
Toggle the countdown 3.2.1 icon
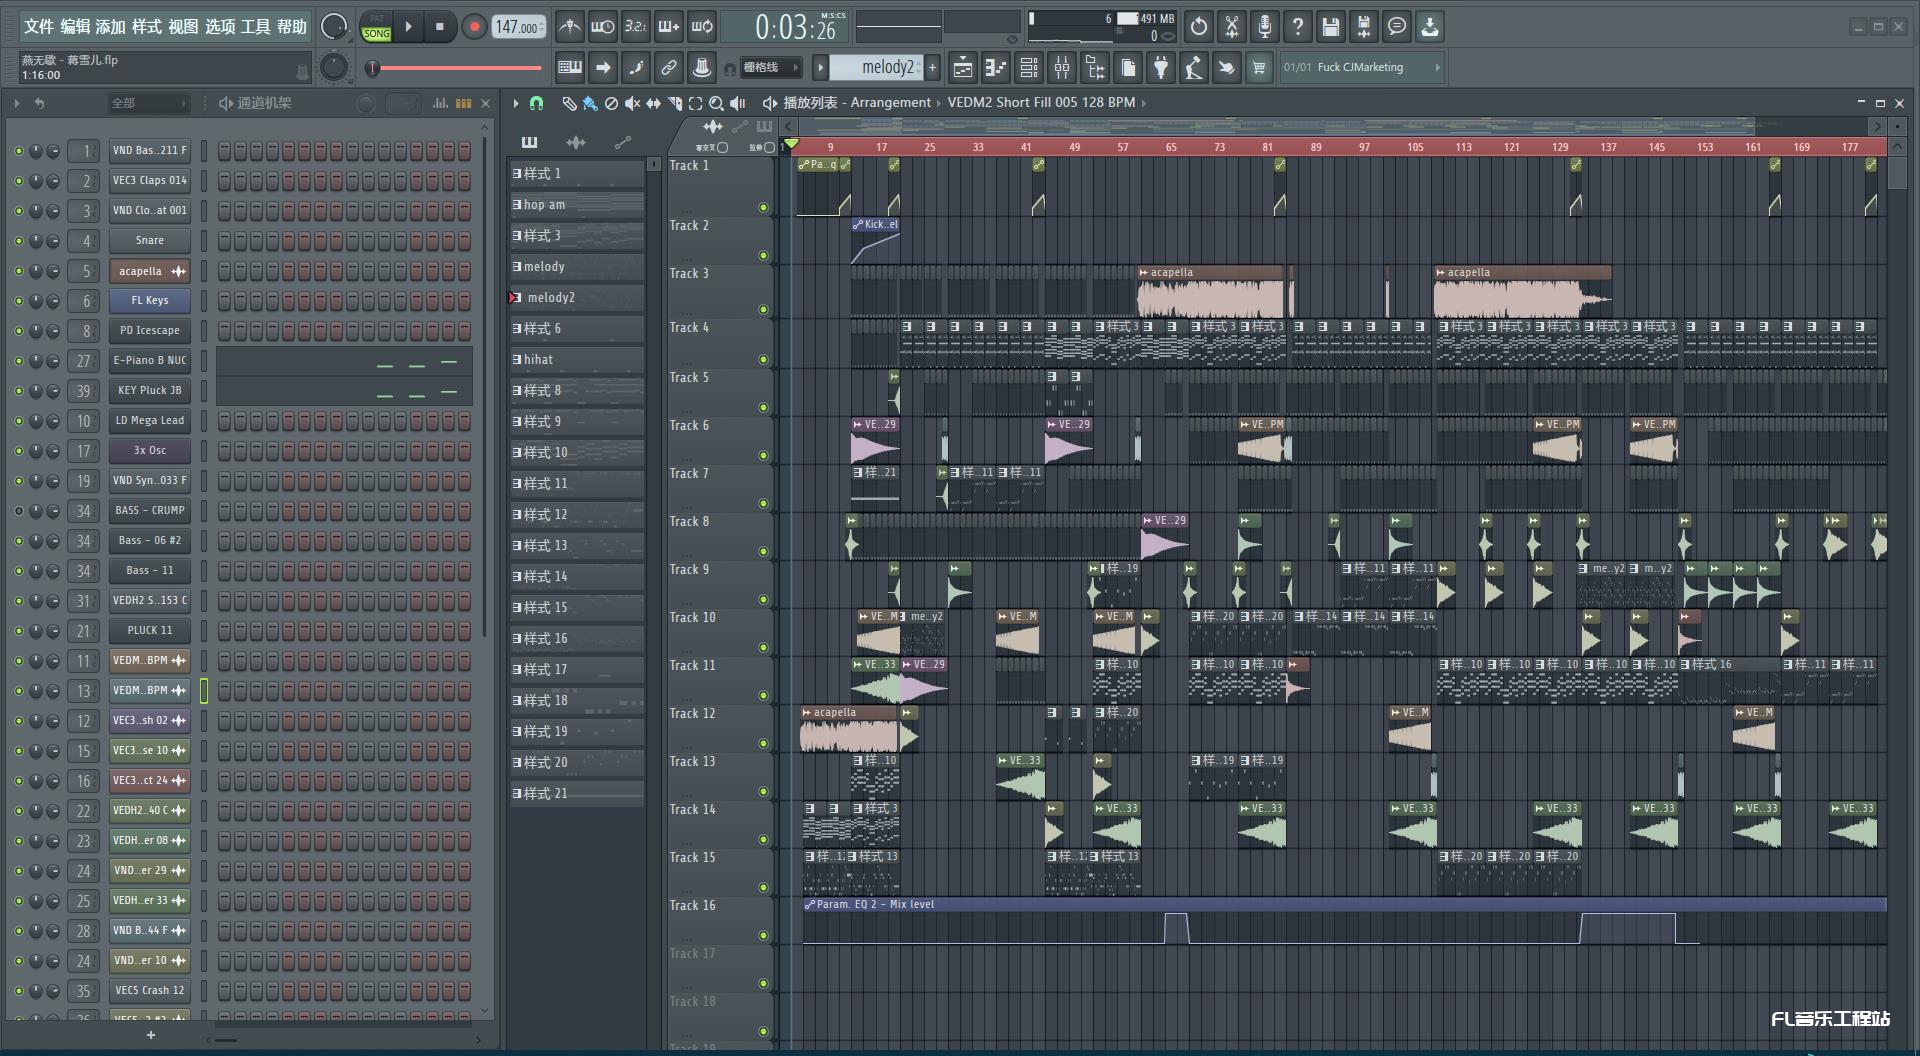tap(635, 27)
